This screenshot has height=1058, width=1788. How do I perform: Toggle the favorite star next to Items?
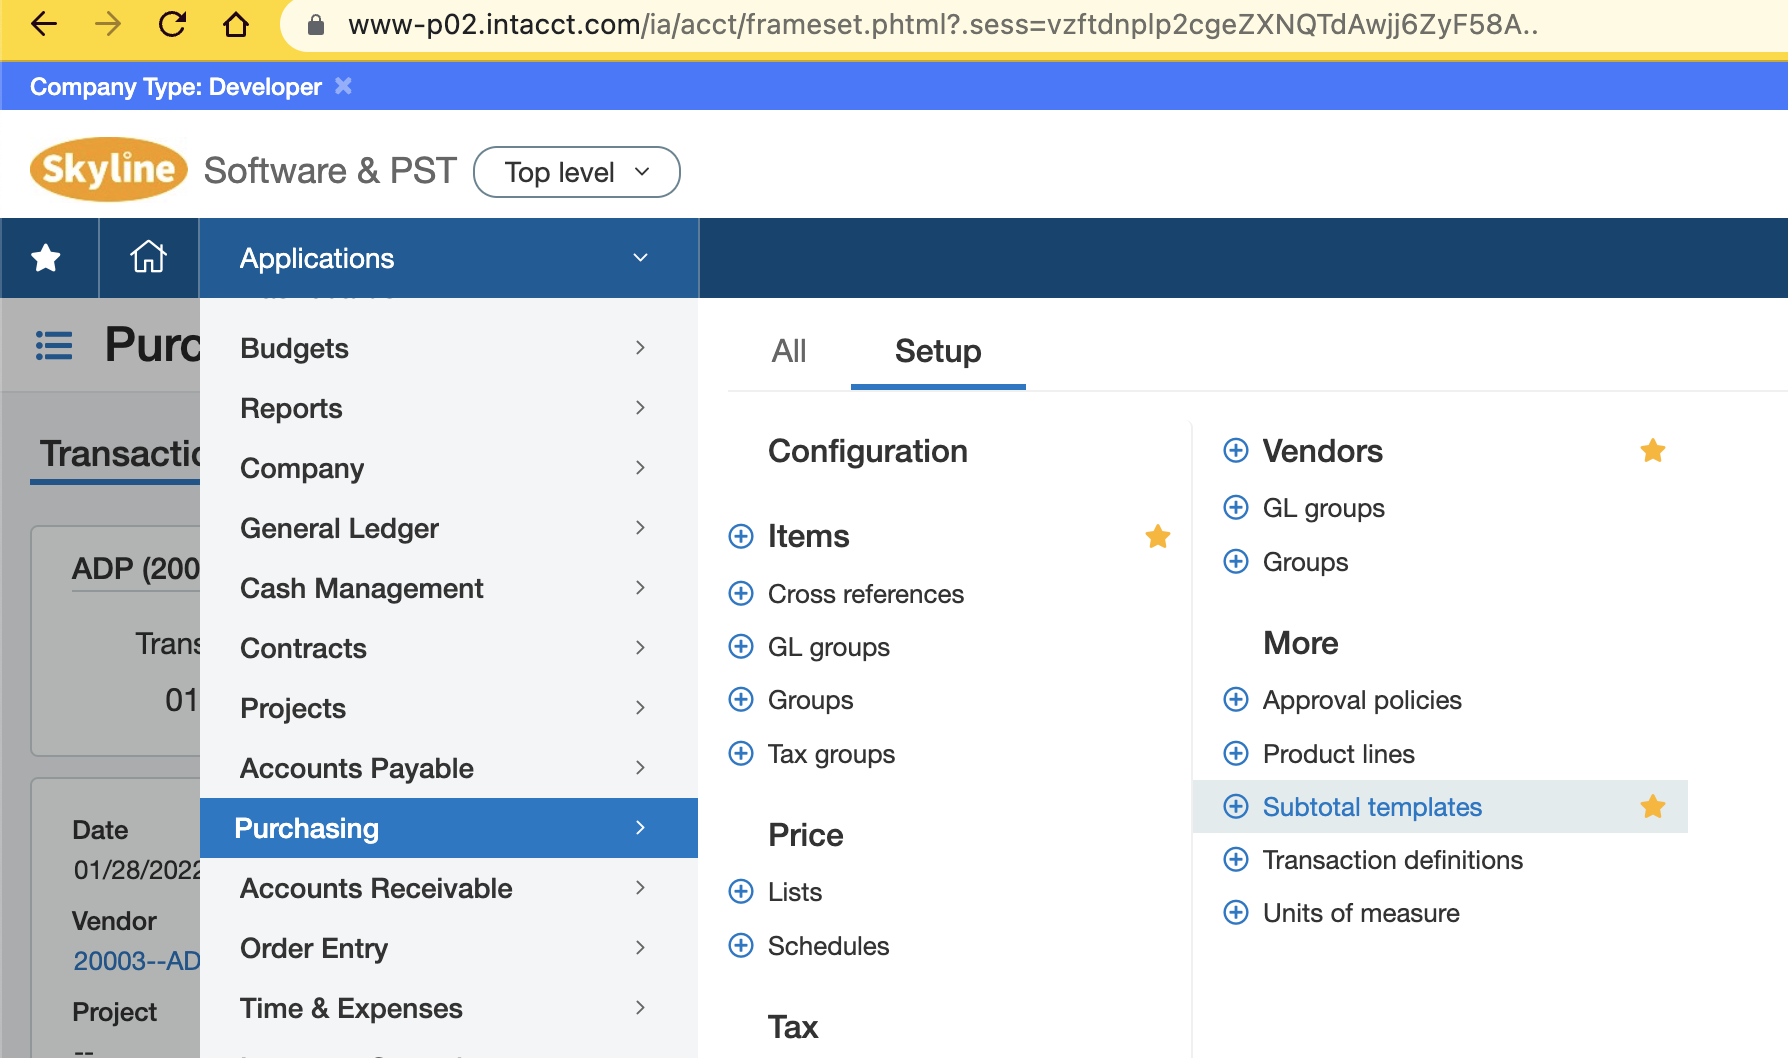pyautogui.click(x=1157, y=536)
